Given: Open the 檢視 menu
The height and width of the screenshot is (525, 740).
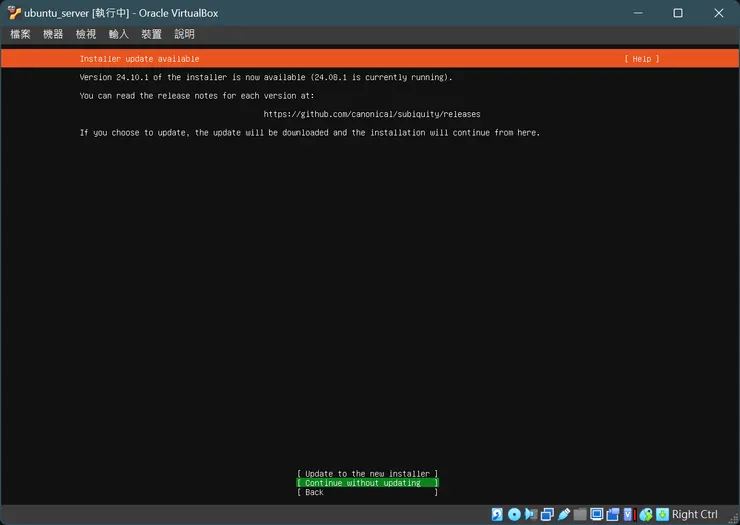Looking at the screenshot, I should (x=86, y=34).
